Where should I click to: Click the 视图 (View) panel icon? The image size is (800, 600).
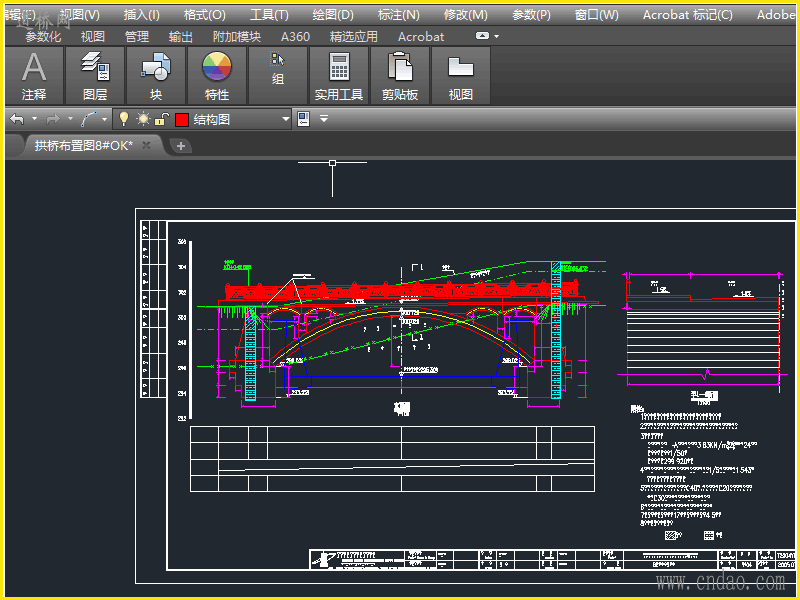point(461,76)
